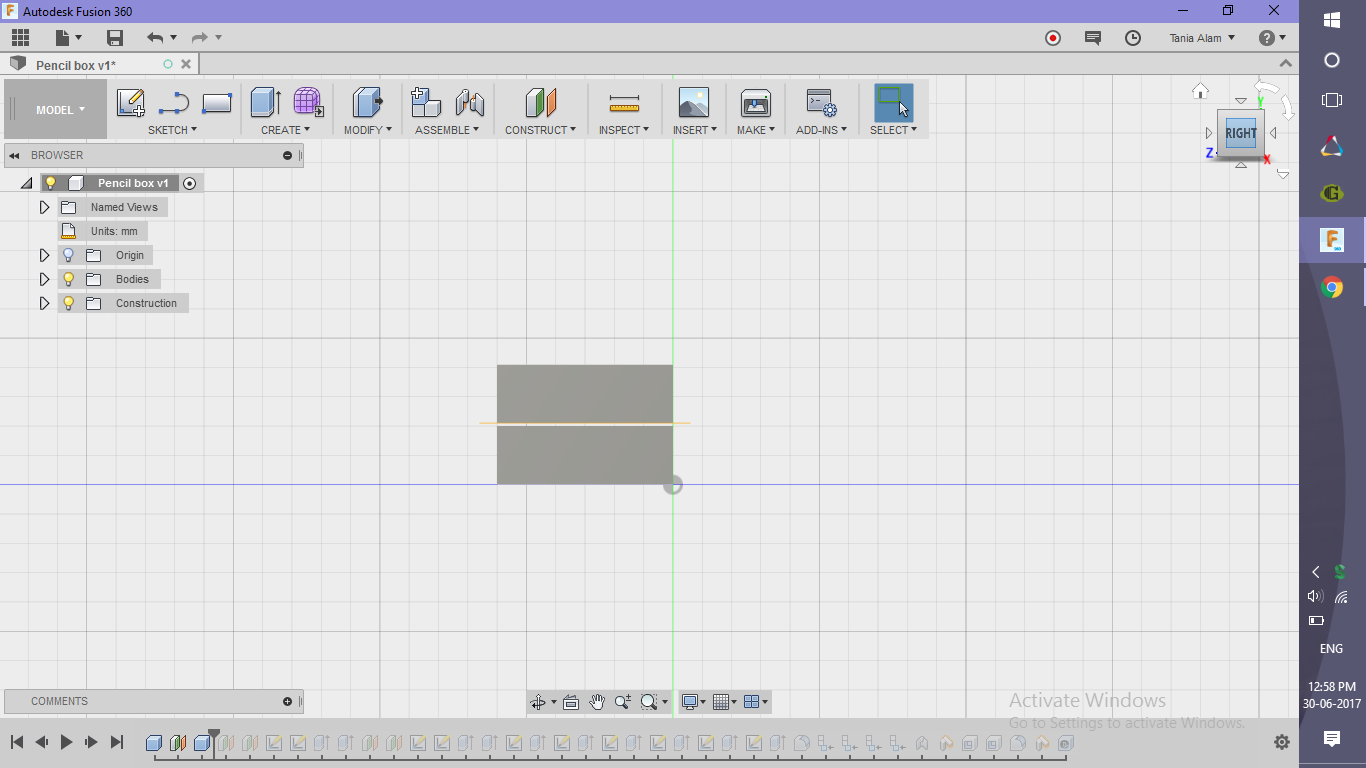This screenshot has height=768, width=1366.
Task: Select the Pan hand tool
Action: click(x=597, y=702)
